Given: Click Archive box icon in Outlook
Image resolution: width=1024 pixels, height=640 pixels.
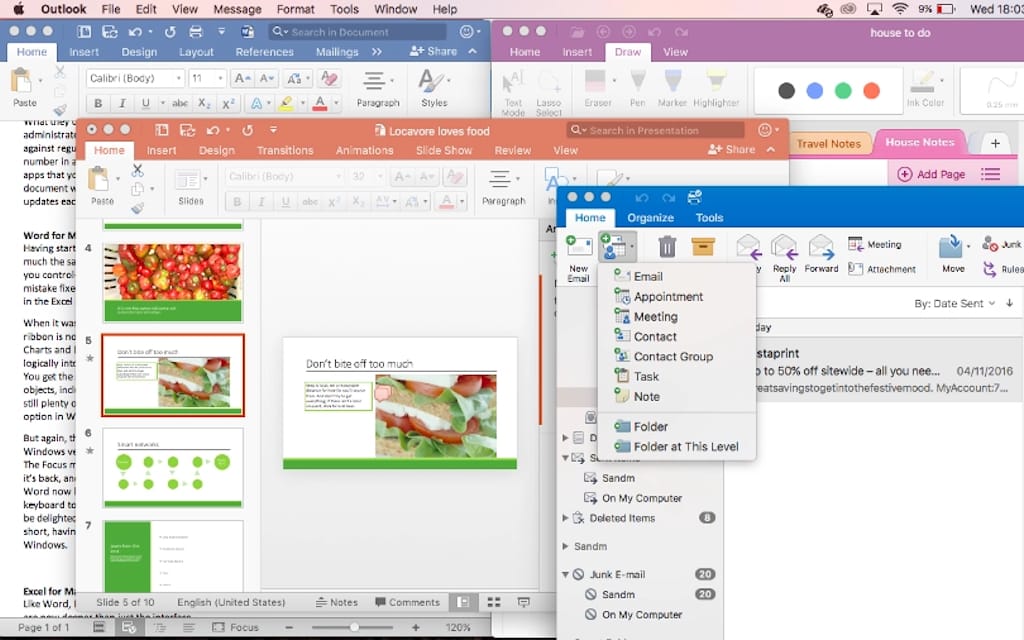Looking at the screenshot, I should click(x=703, y=247).
